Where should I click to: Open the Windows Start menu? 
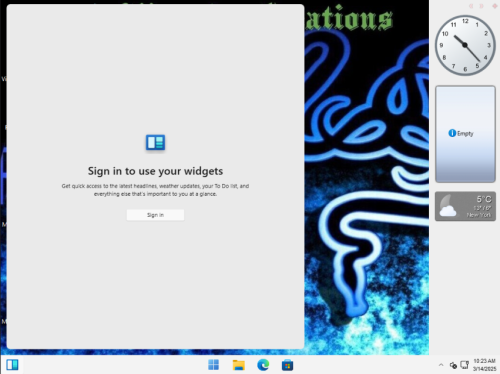pyautogui.click(x=214, y=365)
